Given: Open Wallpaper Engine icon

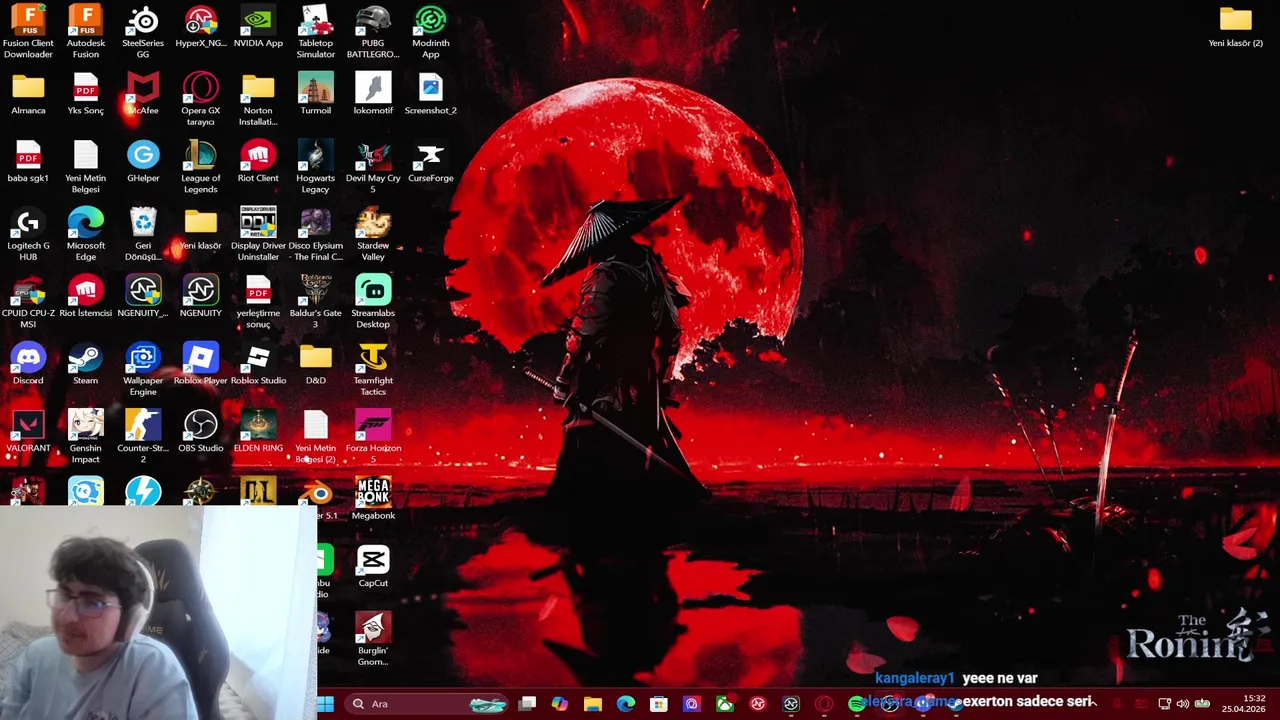Looking at the screenshot, I should [x=143, y=369].
